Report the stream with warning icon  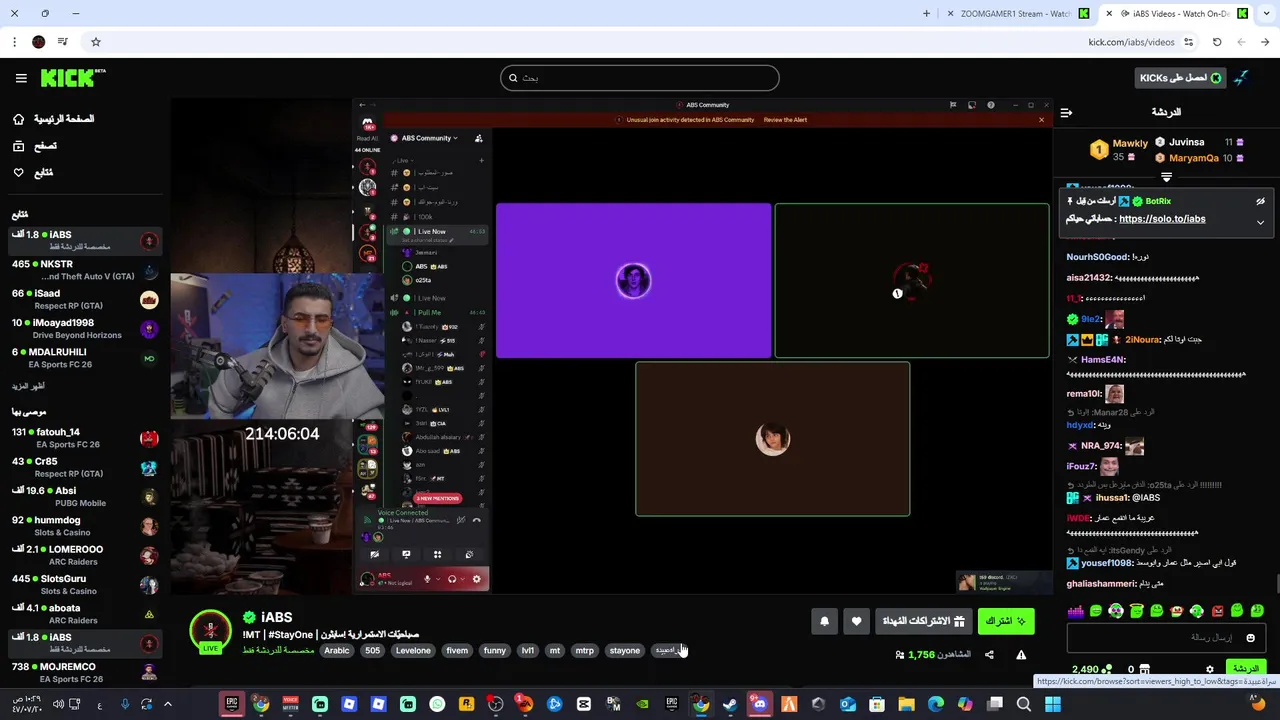(1021, 655)
